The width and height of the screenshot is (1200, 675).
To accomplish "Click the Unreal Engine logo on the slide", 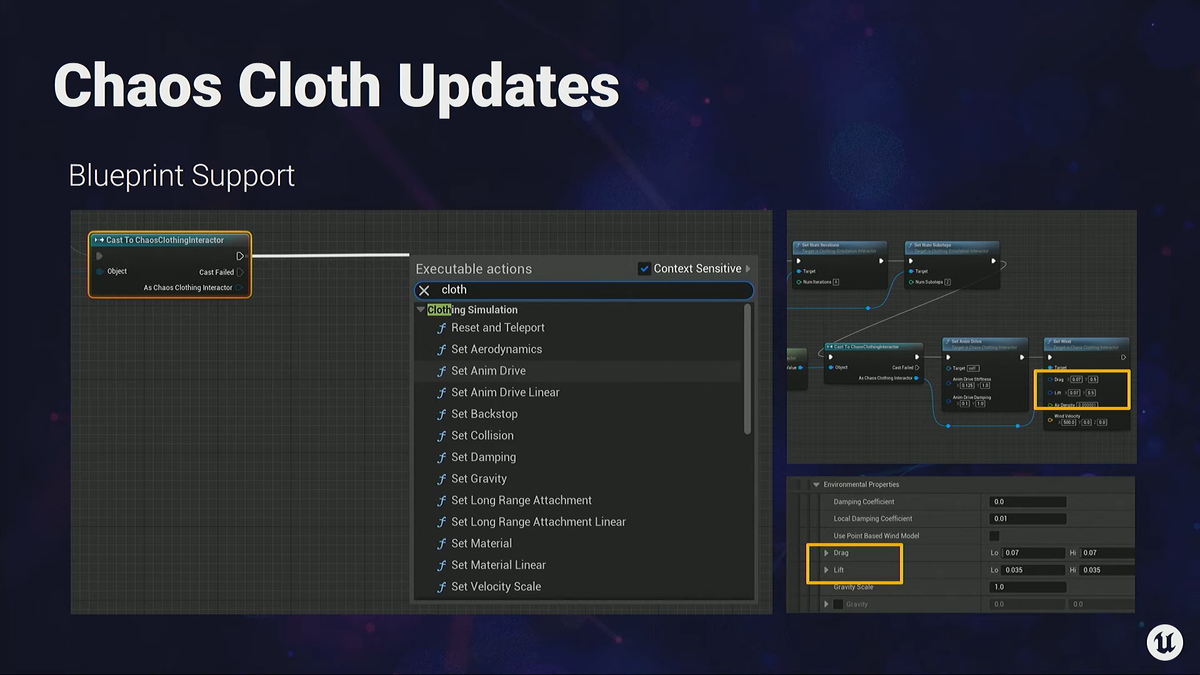I will pyautogui.click(x=1165, y=642).
